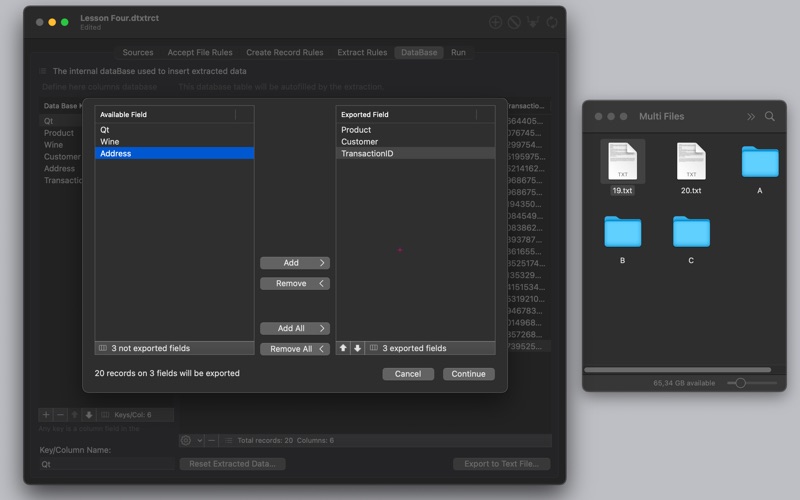
Task: Click the move-up arrow under Exported Field
Action: (344, 348)
